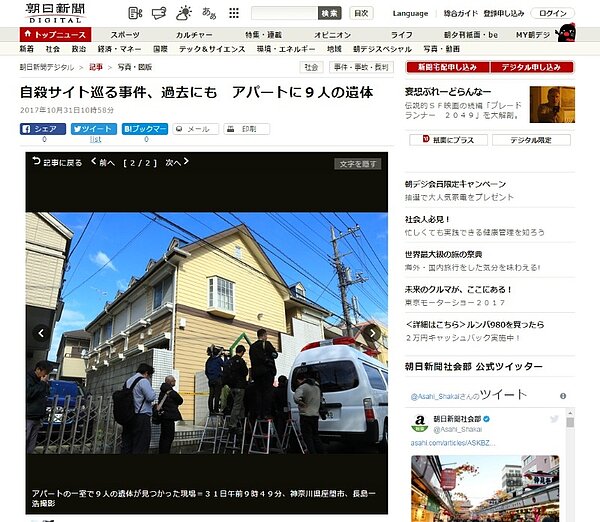600x522 pixels.
Task: Send article by メール
Action: [196, 129]
